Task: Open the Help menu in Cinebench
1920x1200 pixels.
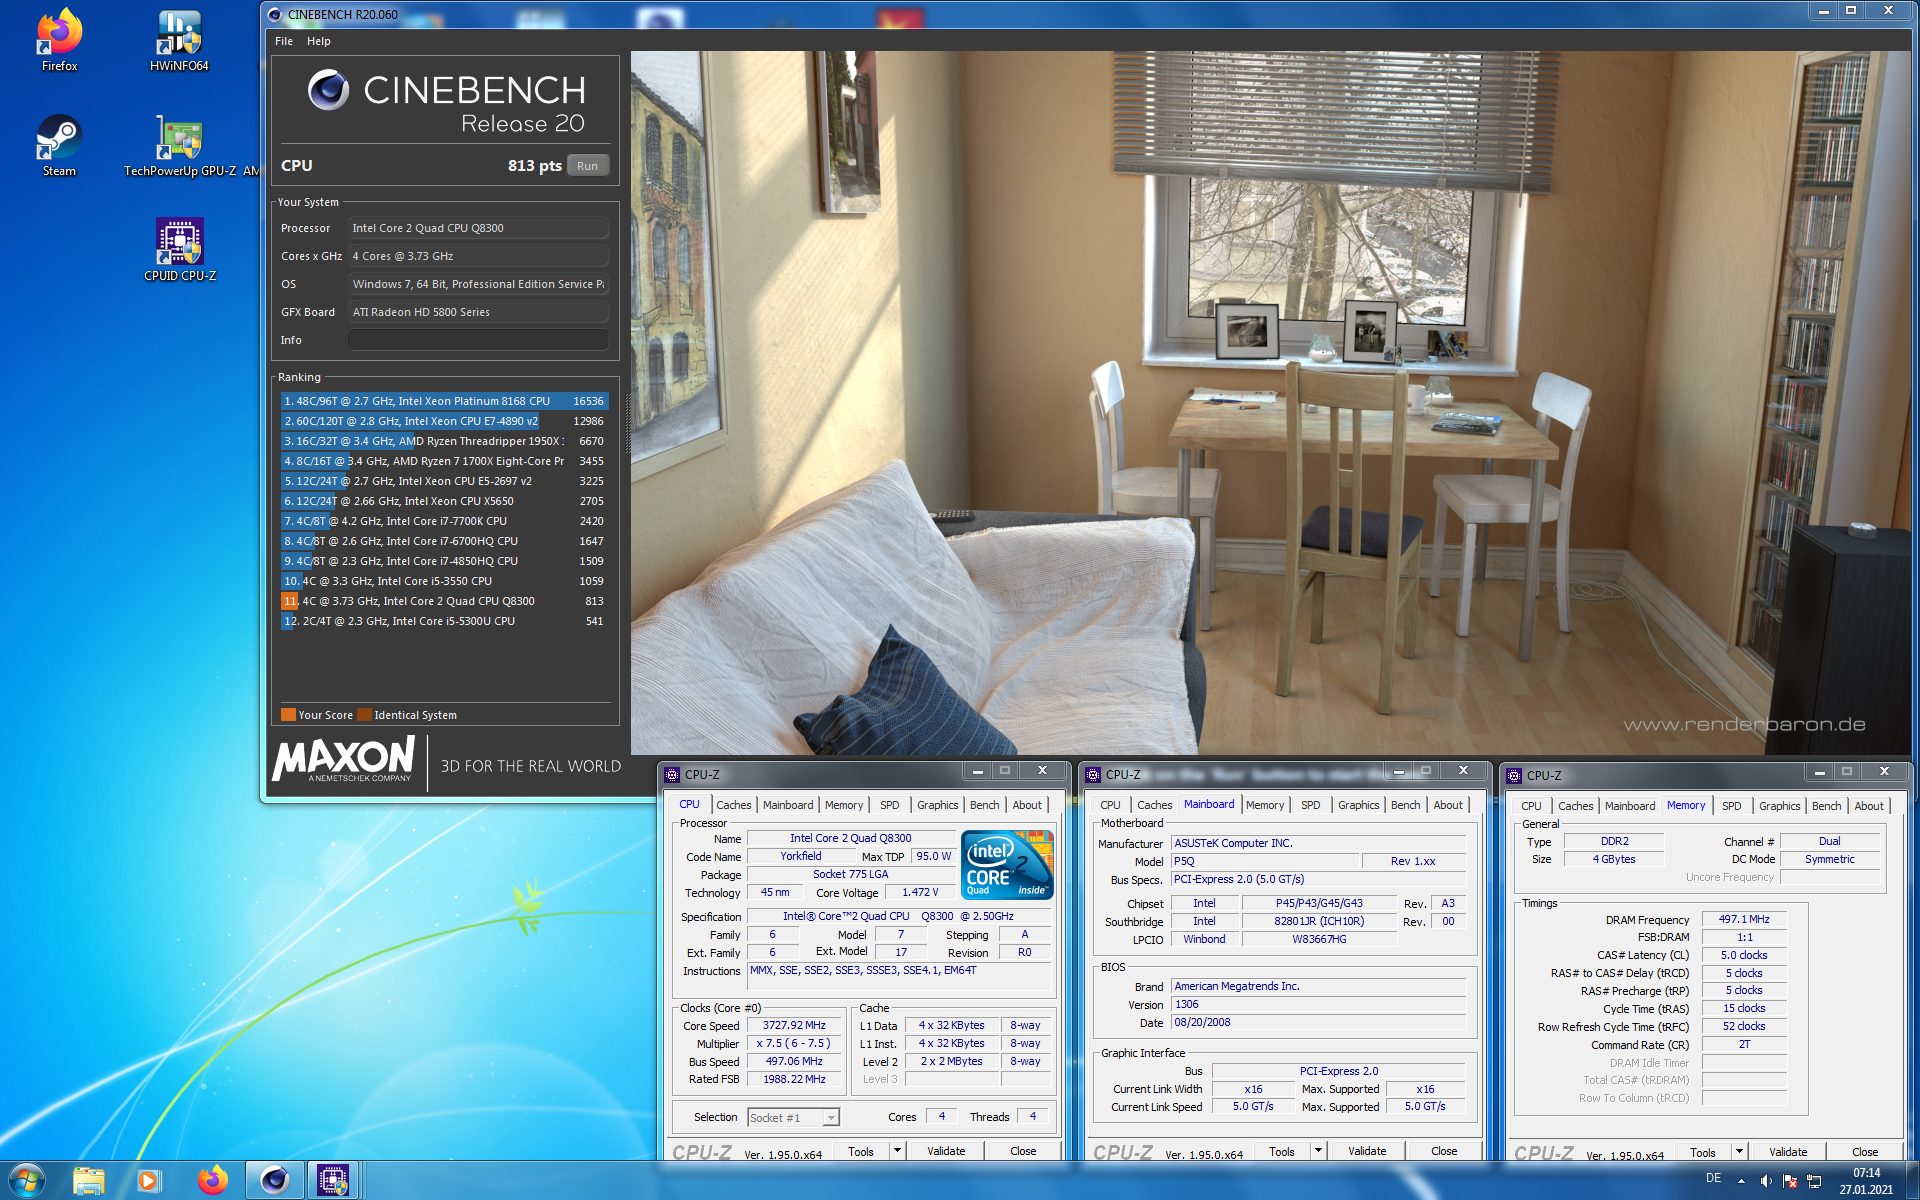Action: (x=319, y=41)
